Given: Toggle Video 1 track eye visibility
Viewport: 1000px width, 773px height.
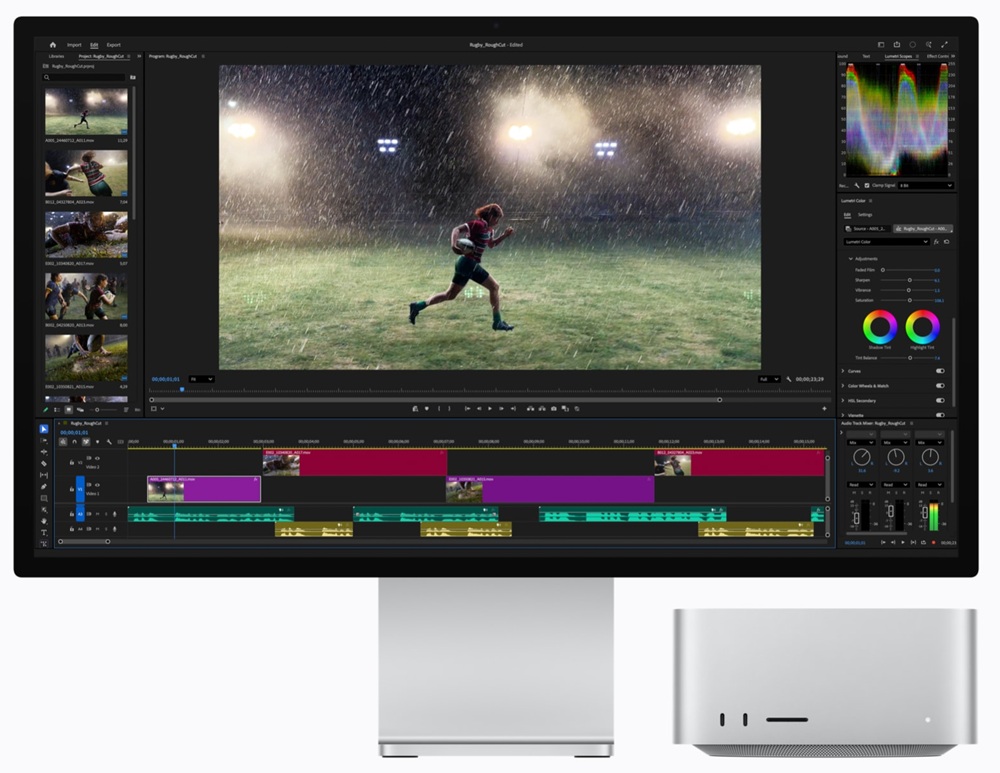Looking at the screenshot, I should 98,485.
